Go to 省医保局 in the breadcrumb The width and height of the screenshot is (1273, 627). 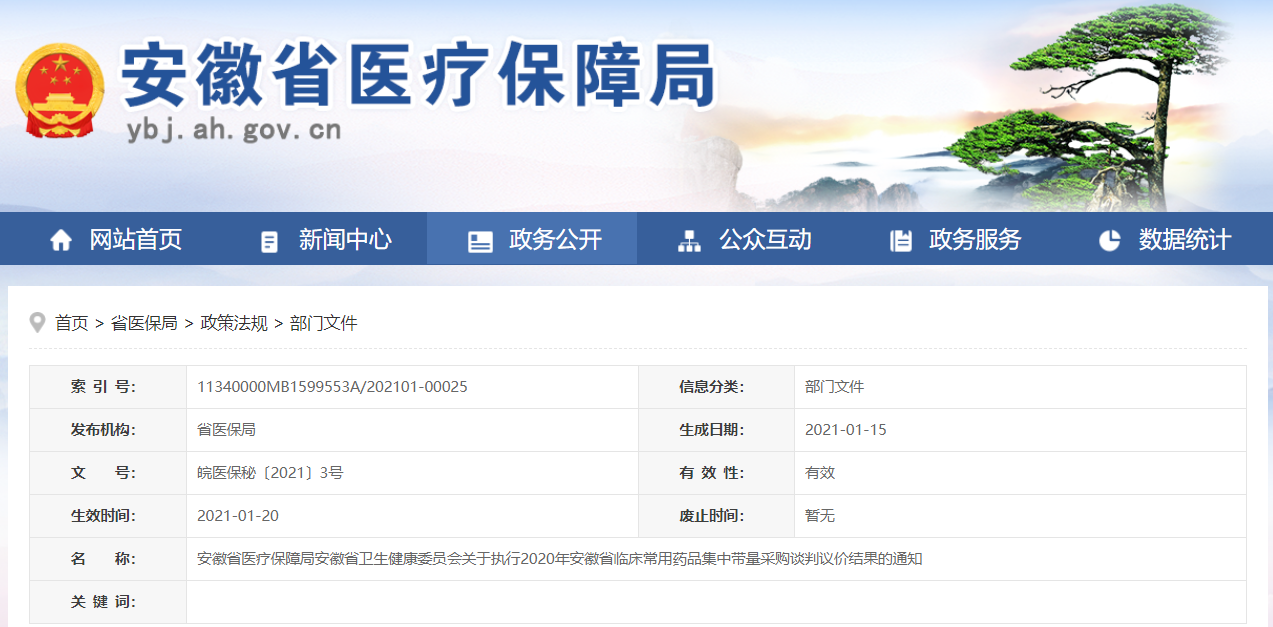pyautogui.click(x=144, y=323)
